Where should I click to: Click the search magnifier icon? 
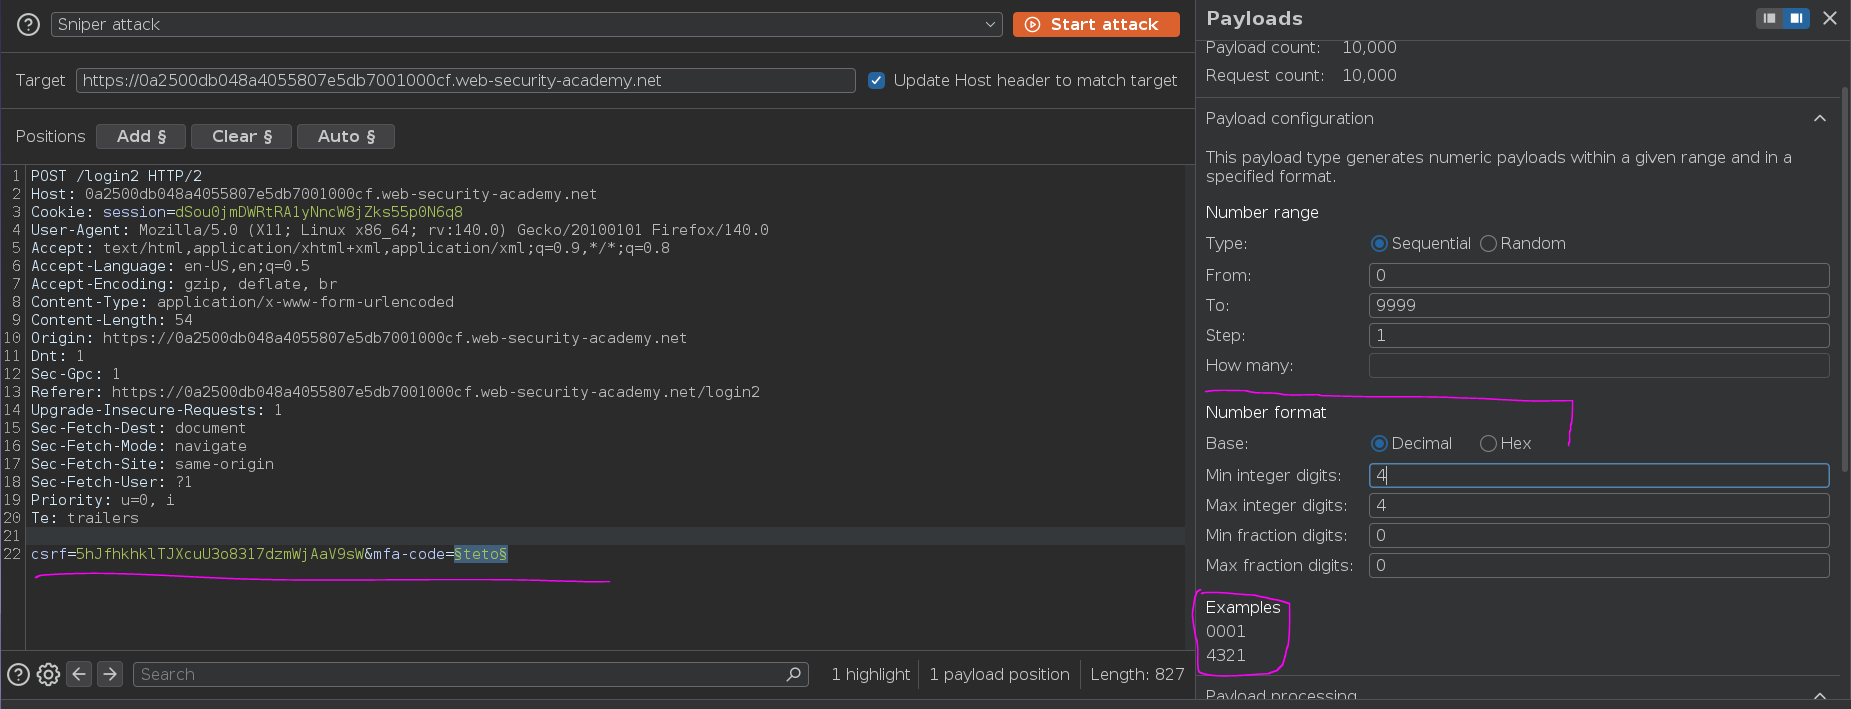click(x=794, y=674)
